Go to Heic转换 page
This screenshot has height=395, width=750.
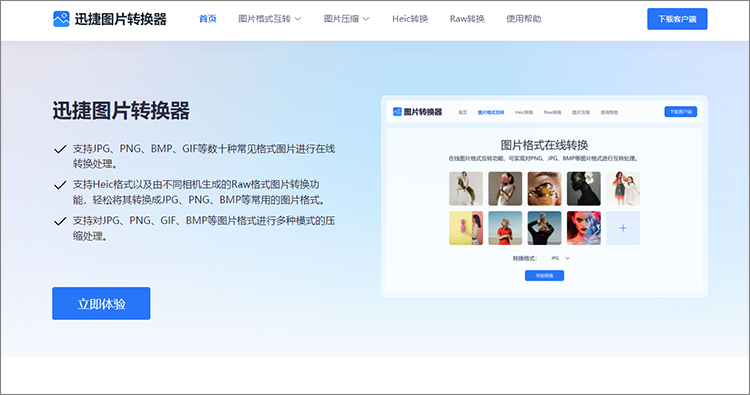pyautogui.click(x=410, y=19)
